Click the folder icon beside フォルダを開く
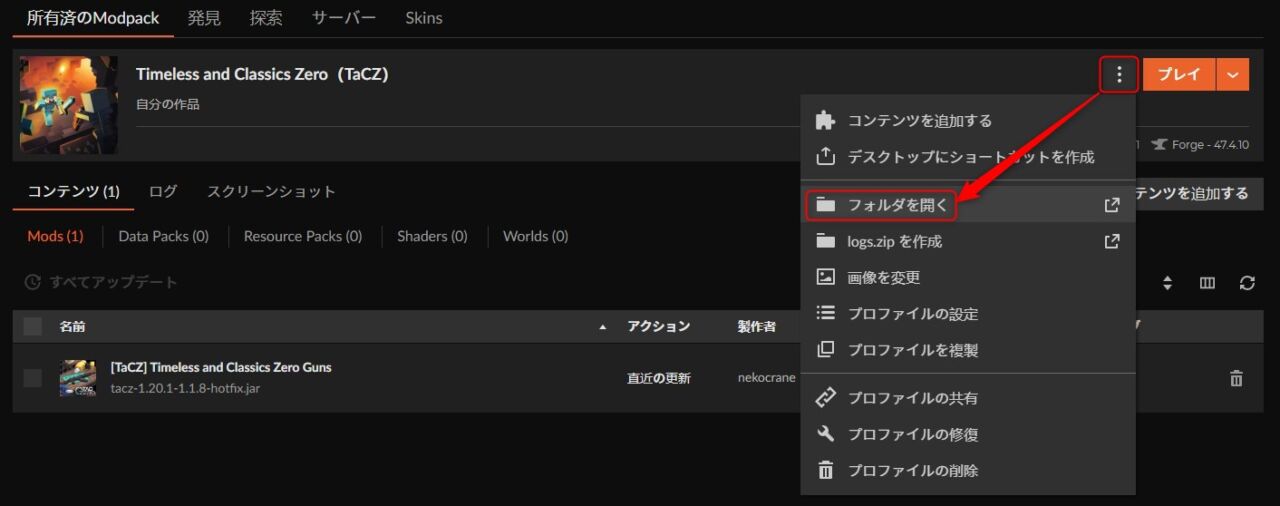1280x506 pixels. pos(825,205)
